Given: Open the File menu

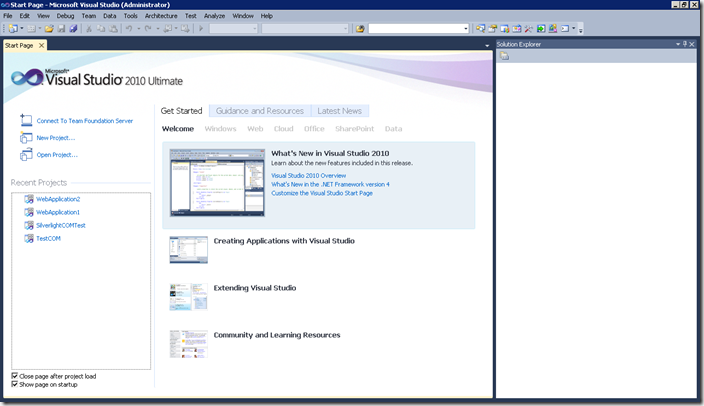Looking at the screenshot, I should 8,16.
